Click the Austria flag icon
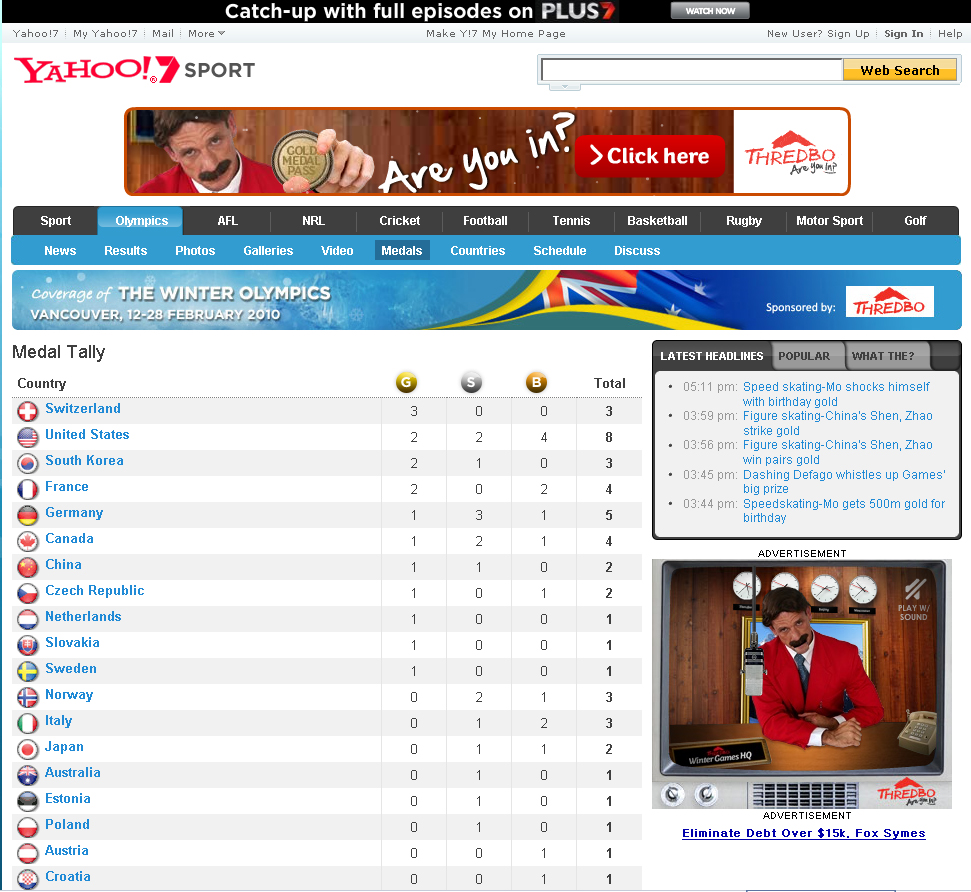Image resolution: width=971 pixels, height=892 pixels. 27,854
